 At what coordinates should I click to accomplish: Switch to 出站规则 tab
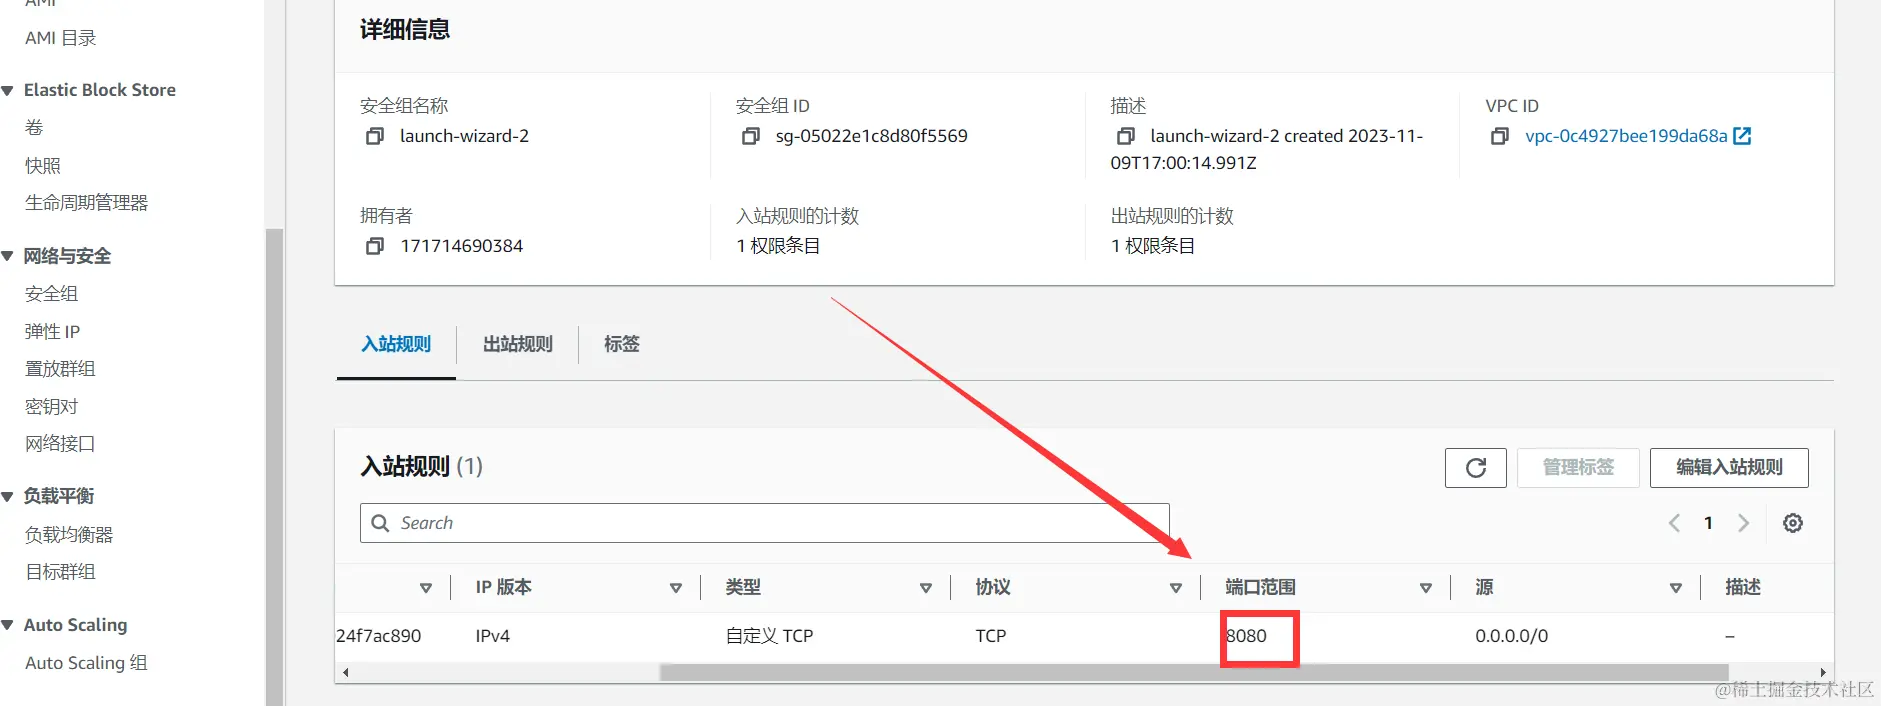(518, 344)
